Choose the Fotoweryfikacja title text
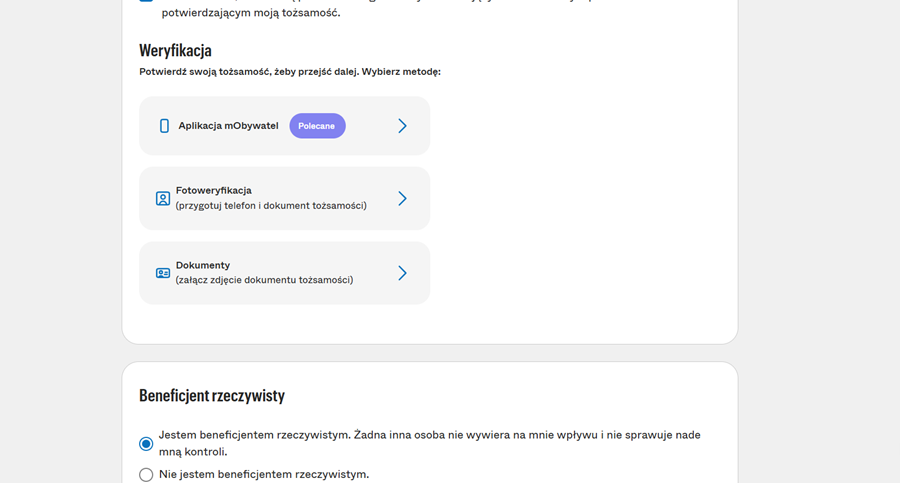Viewport: 900px width, 483px height. [x=213, y=190]
